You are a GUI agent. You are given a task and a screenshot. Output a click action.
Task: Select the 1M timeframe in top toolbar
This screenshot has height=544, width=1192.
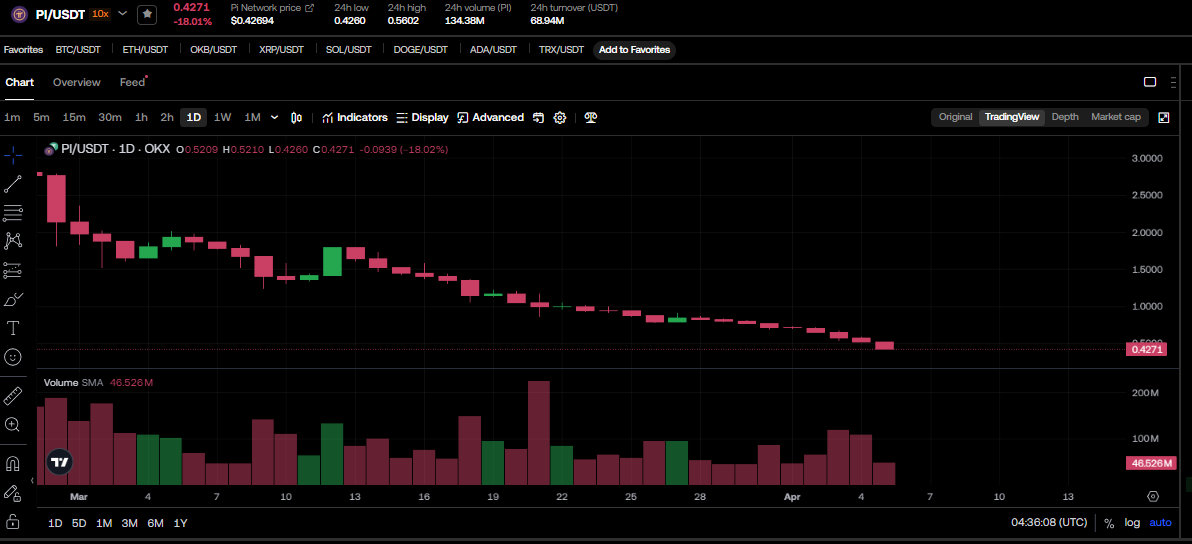click(252, 118)
